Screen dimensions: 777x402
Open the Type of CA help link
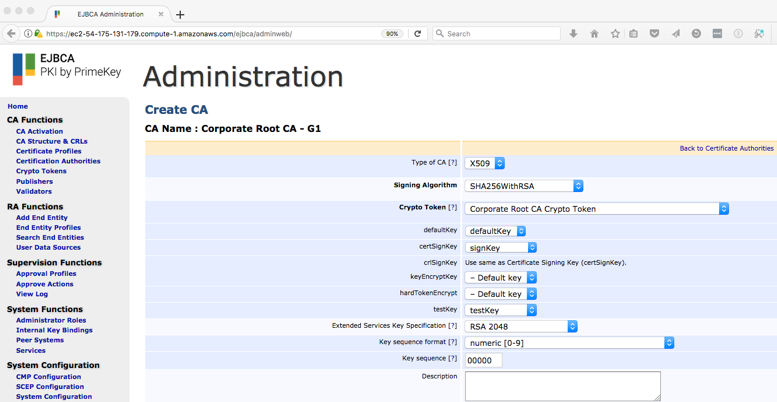pos(453,162)
